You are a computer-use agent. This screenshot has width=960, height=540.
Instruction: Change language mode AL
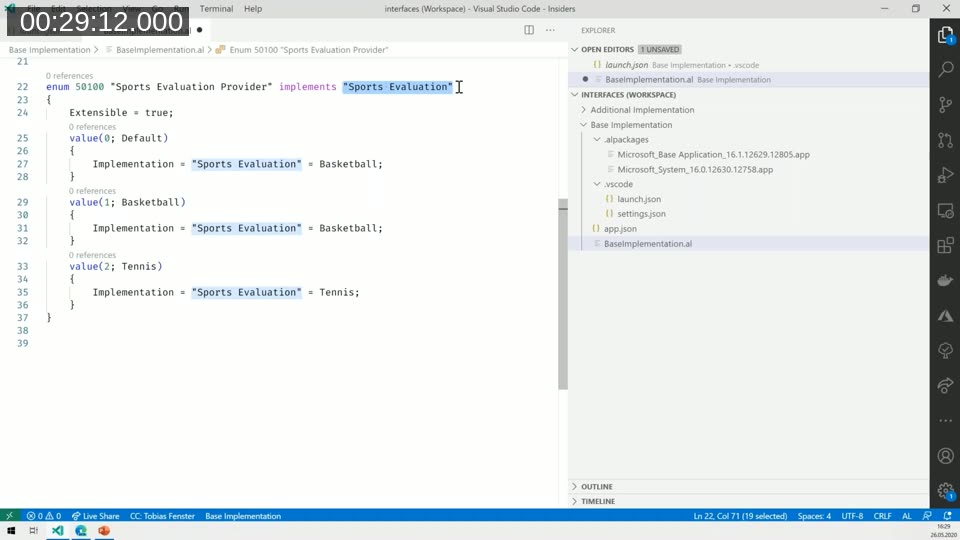(906, 516)
